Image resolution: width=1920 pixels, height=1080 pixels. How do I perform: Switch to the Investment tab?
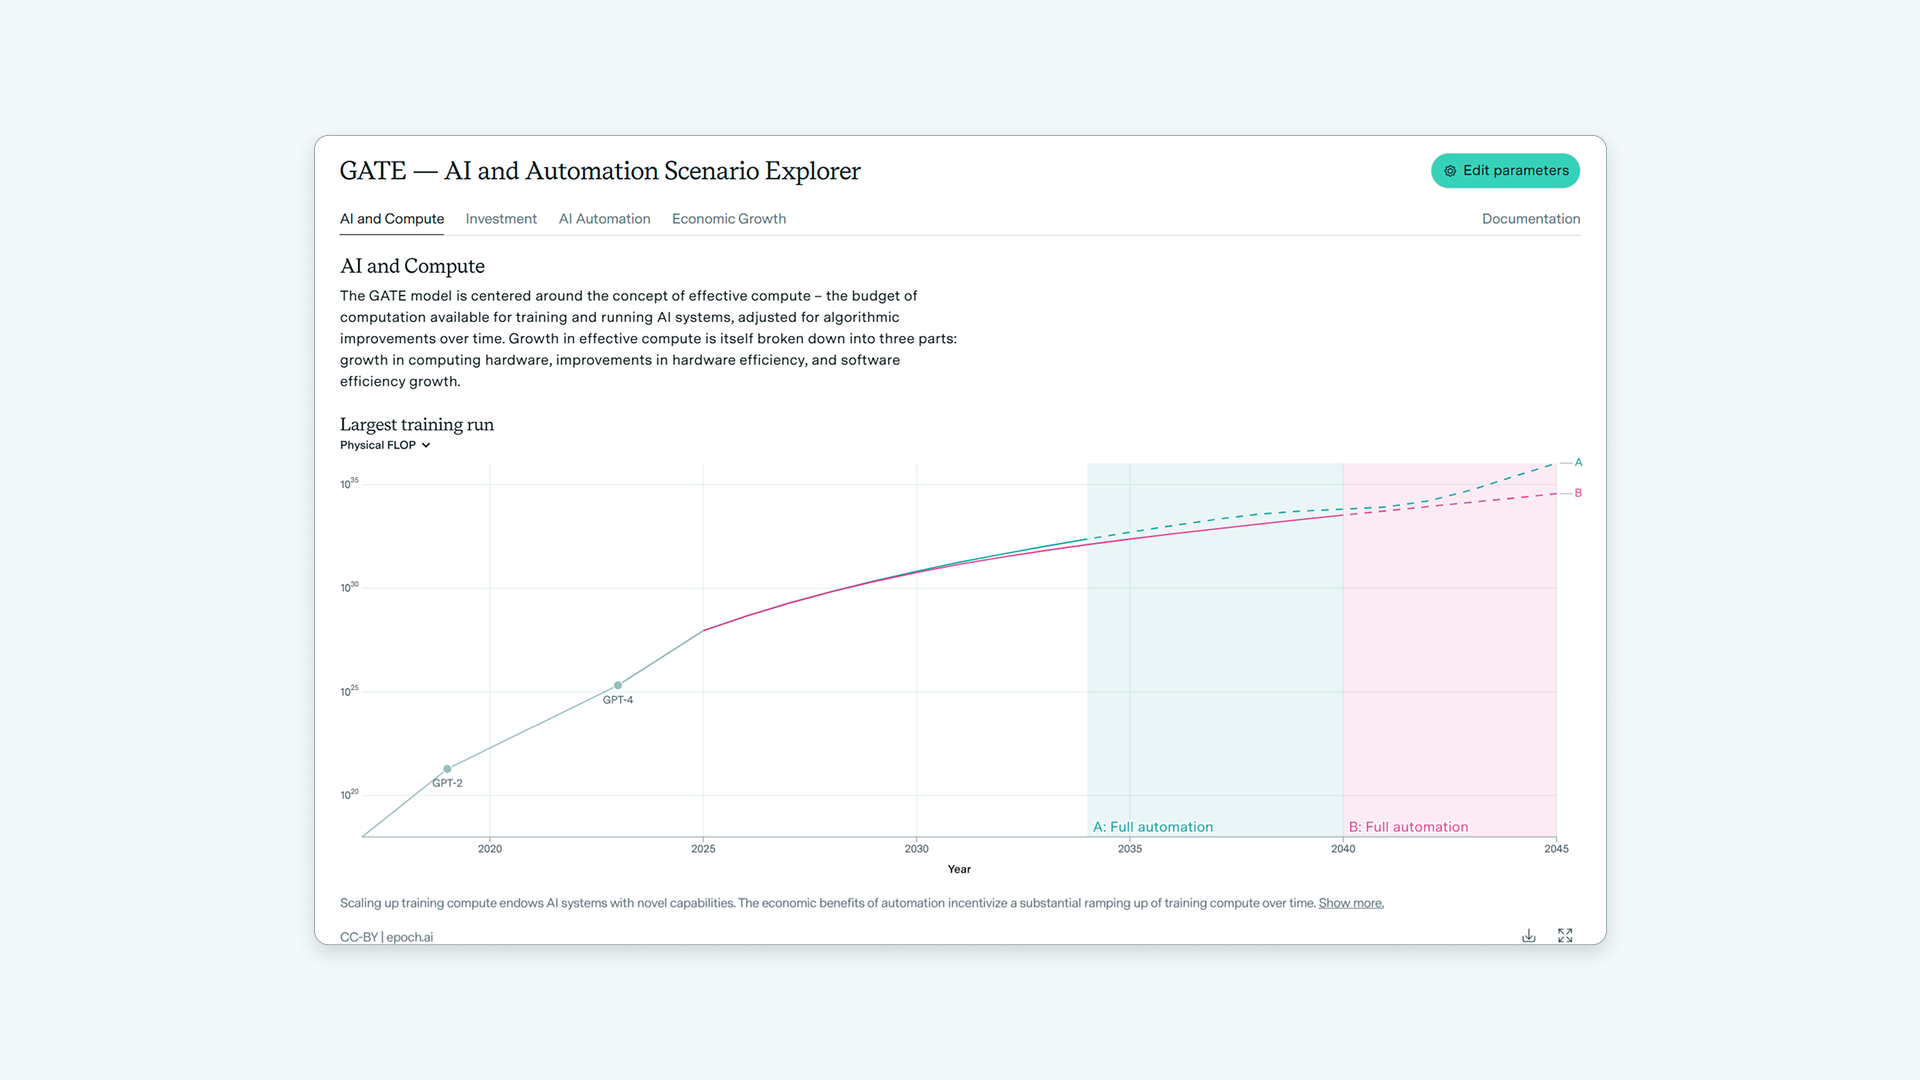501,219
